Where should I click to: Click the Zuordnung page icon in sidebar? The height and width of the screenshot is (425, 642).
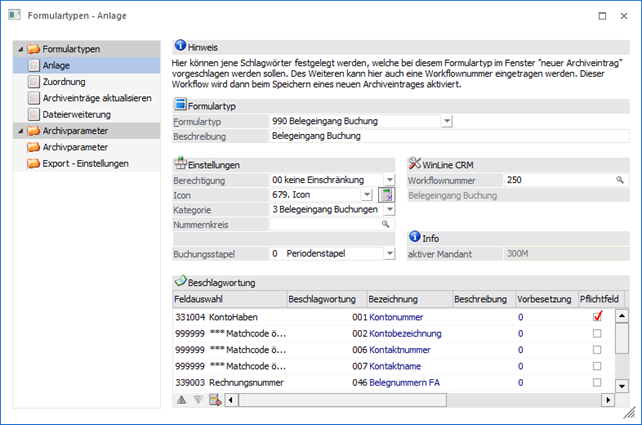(34, 82)
